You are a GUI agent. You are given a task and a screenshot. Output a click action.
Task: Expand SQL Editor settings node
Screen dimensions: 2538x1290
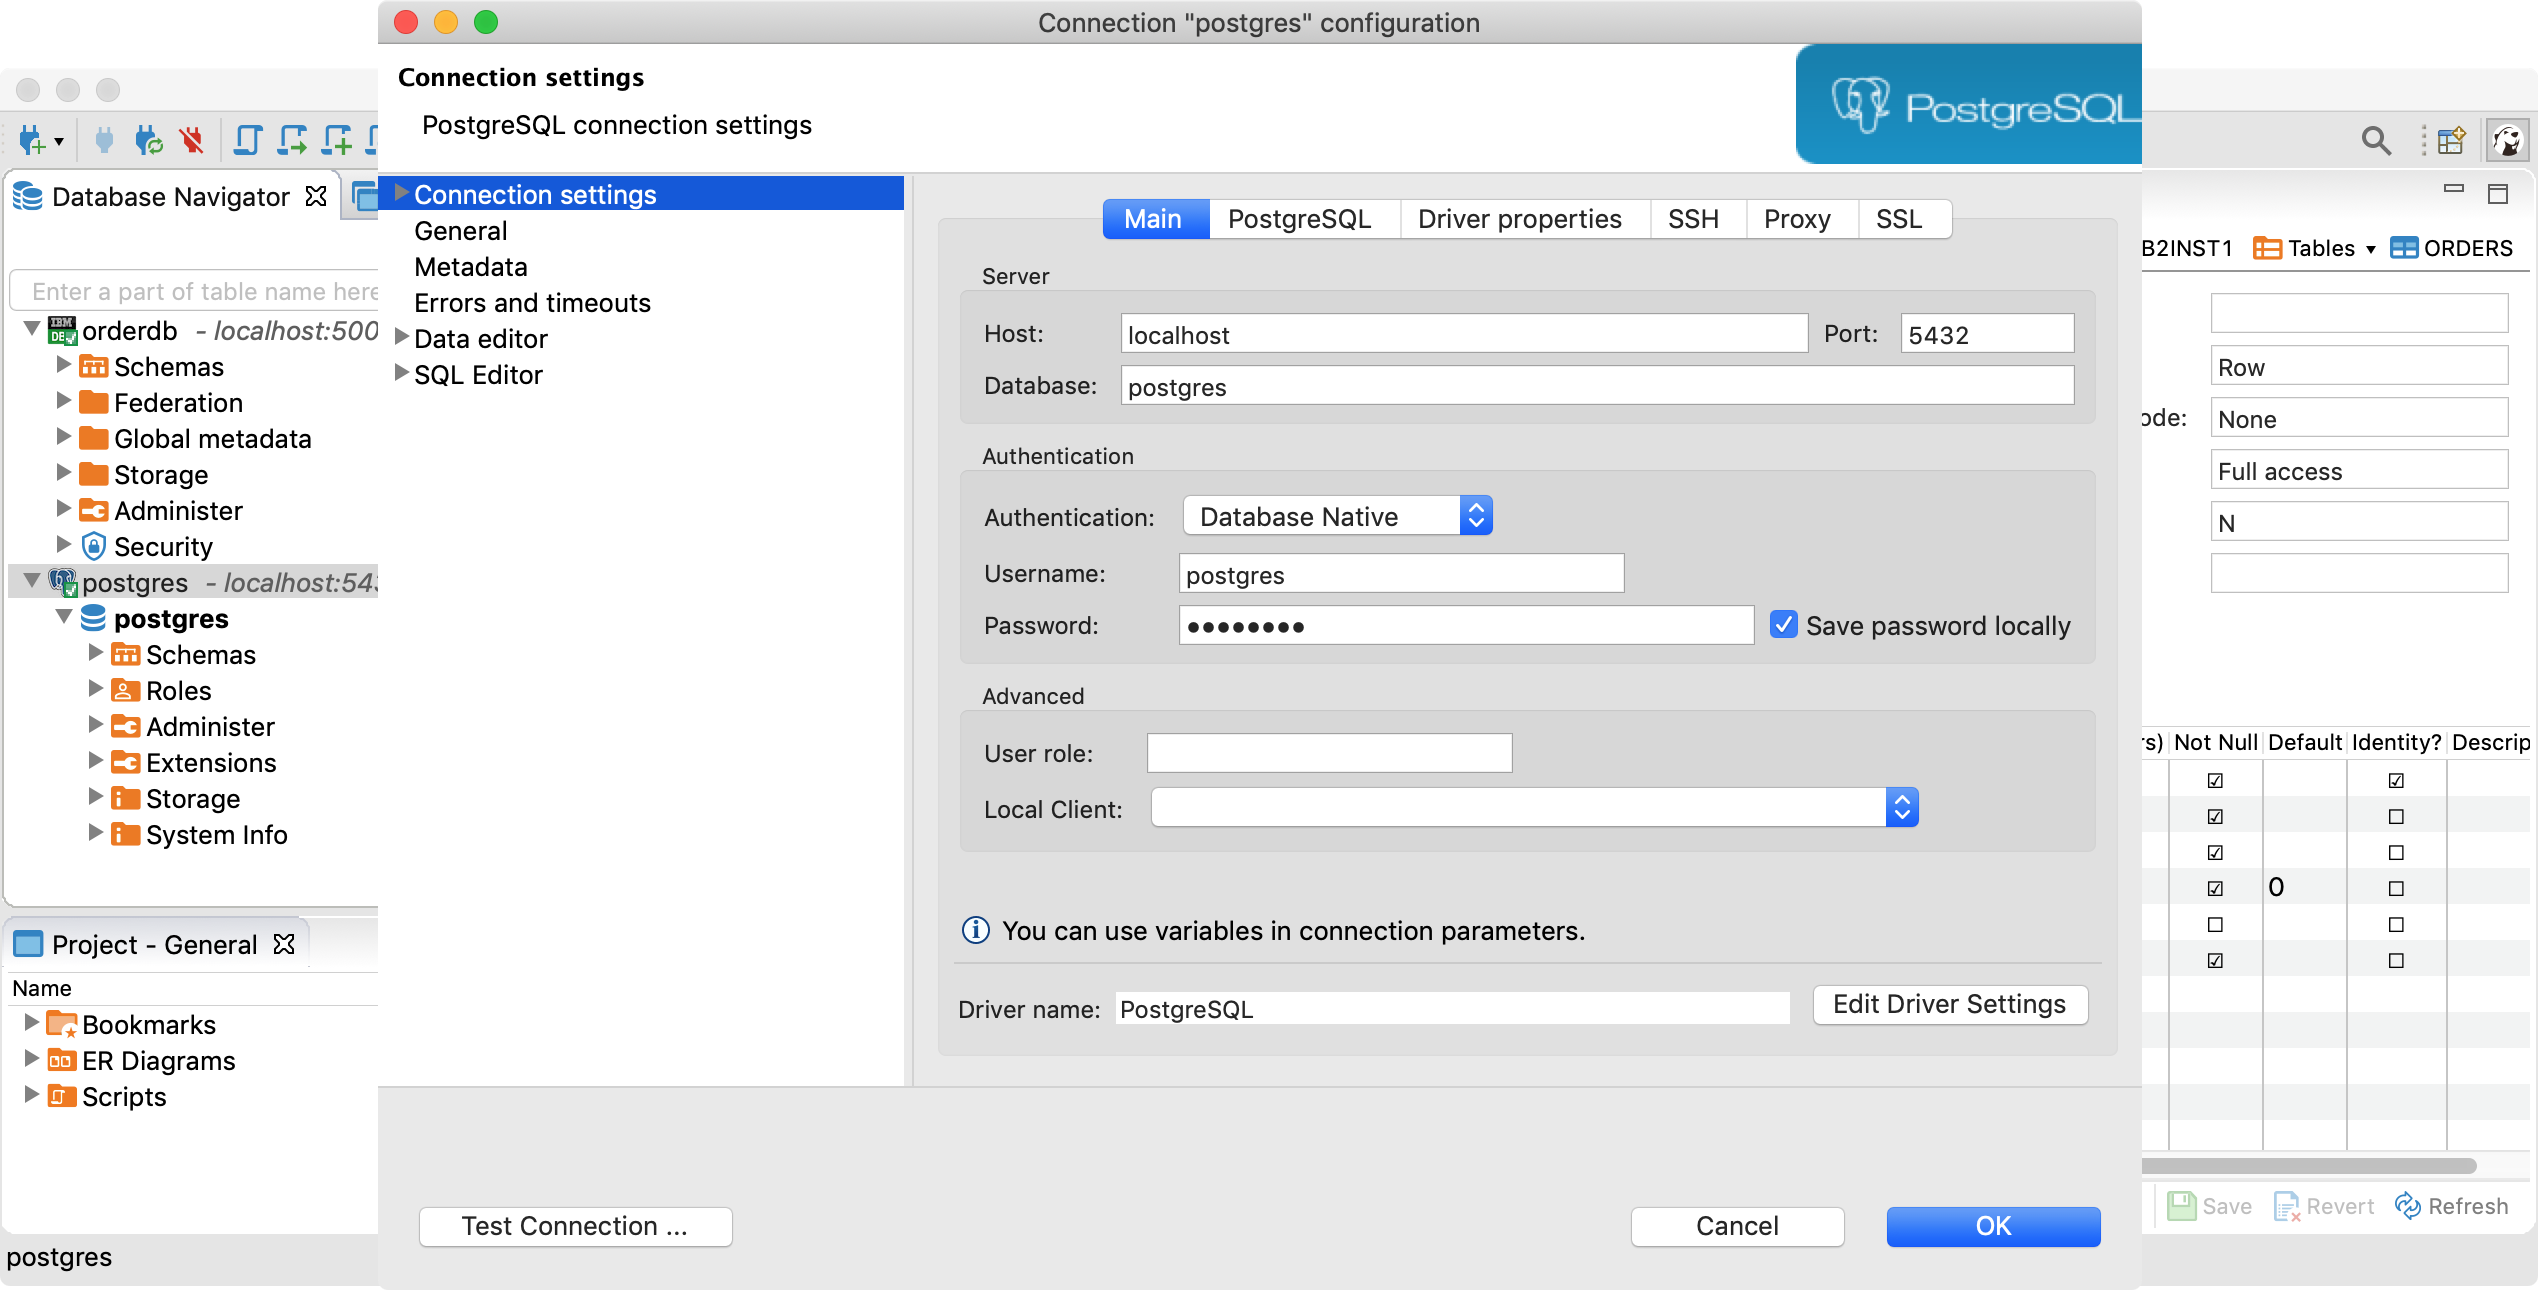pos(401,373)
